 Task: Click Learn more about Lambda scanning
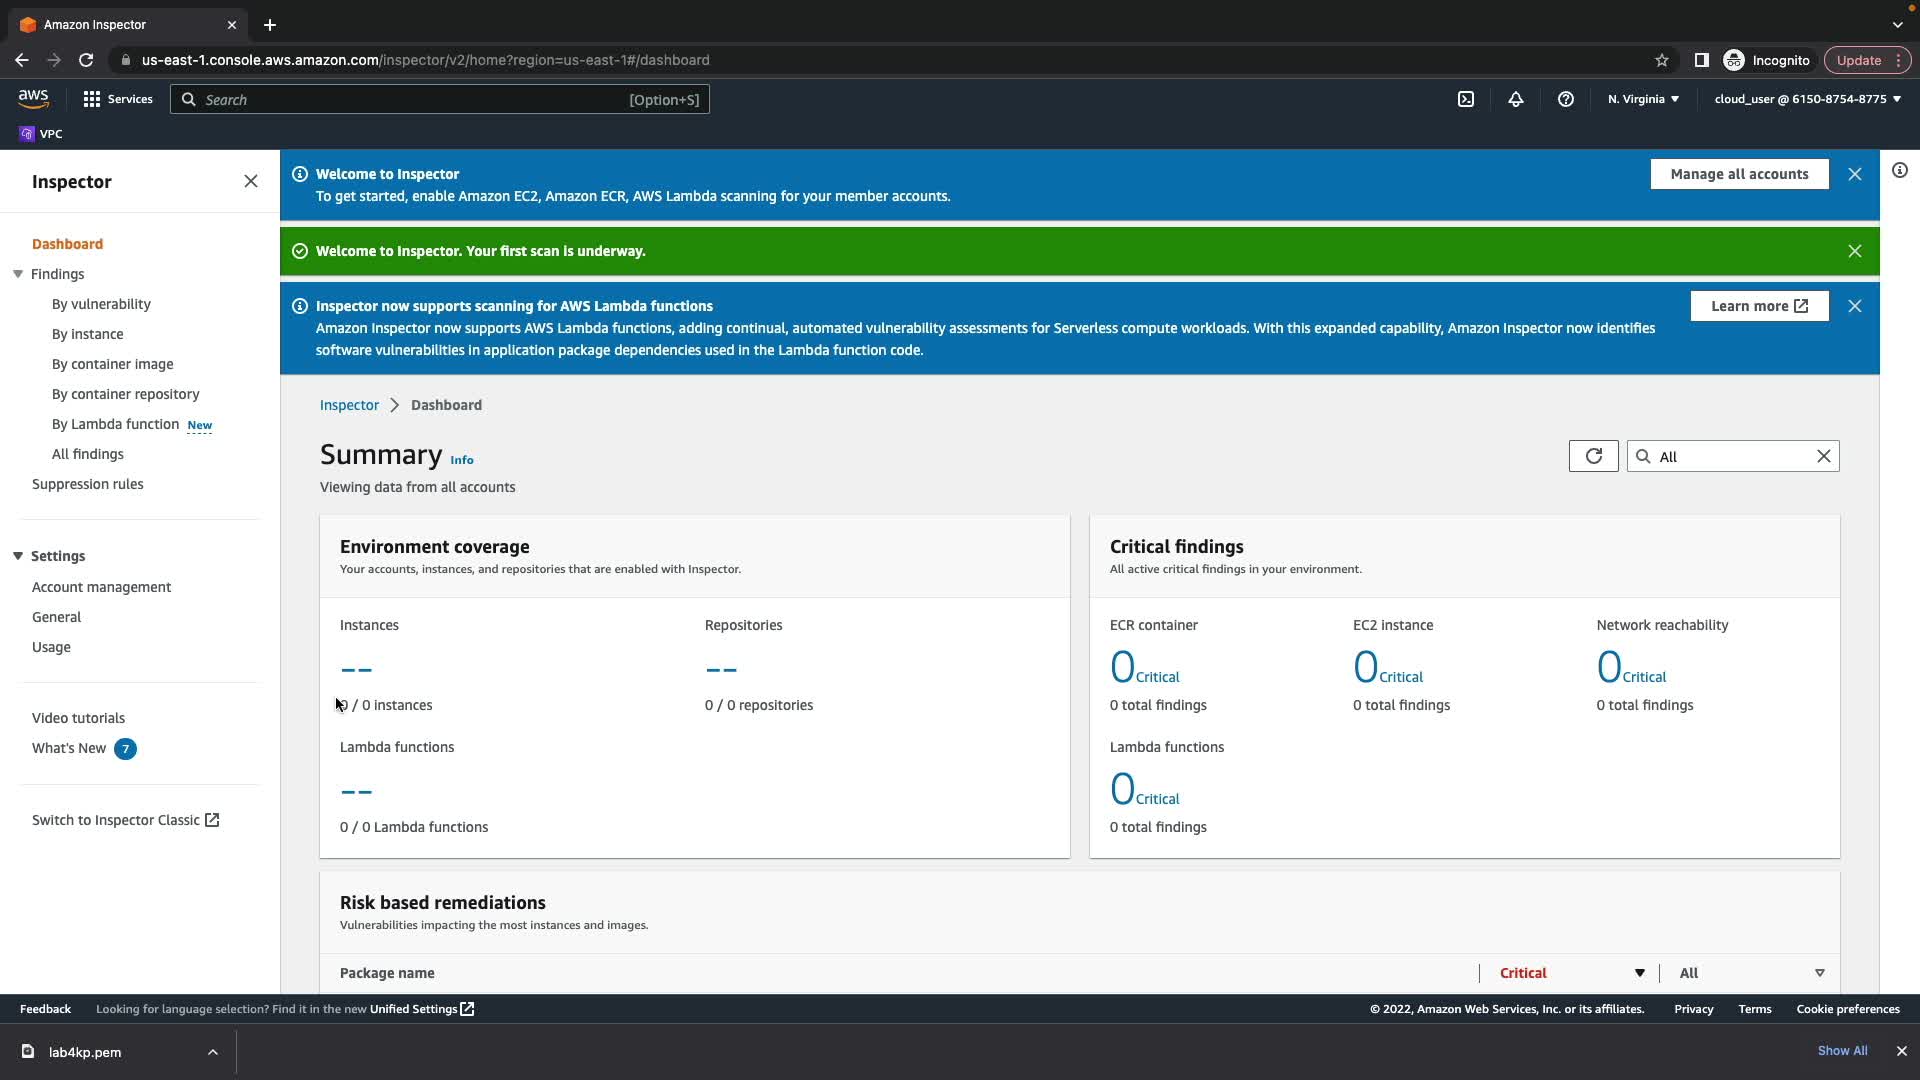click(x=1758, y=306)
